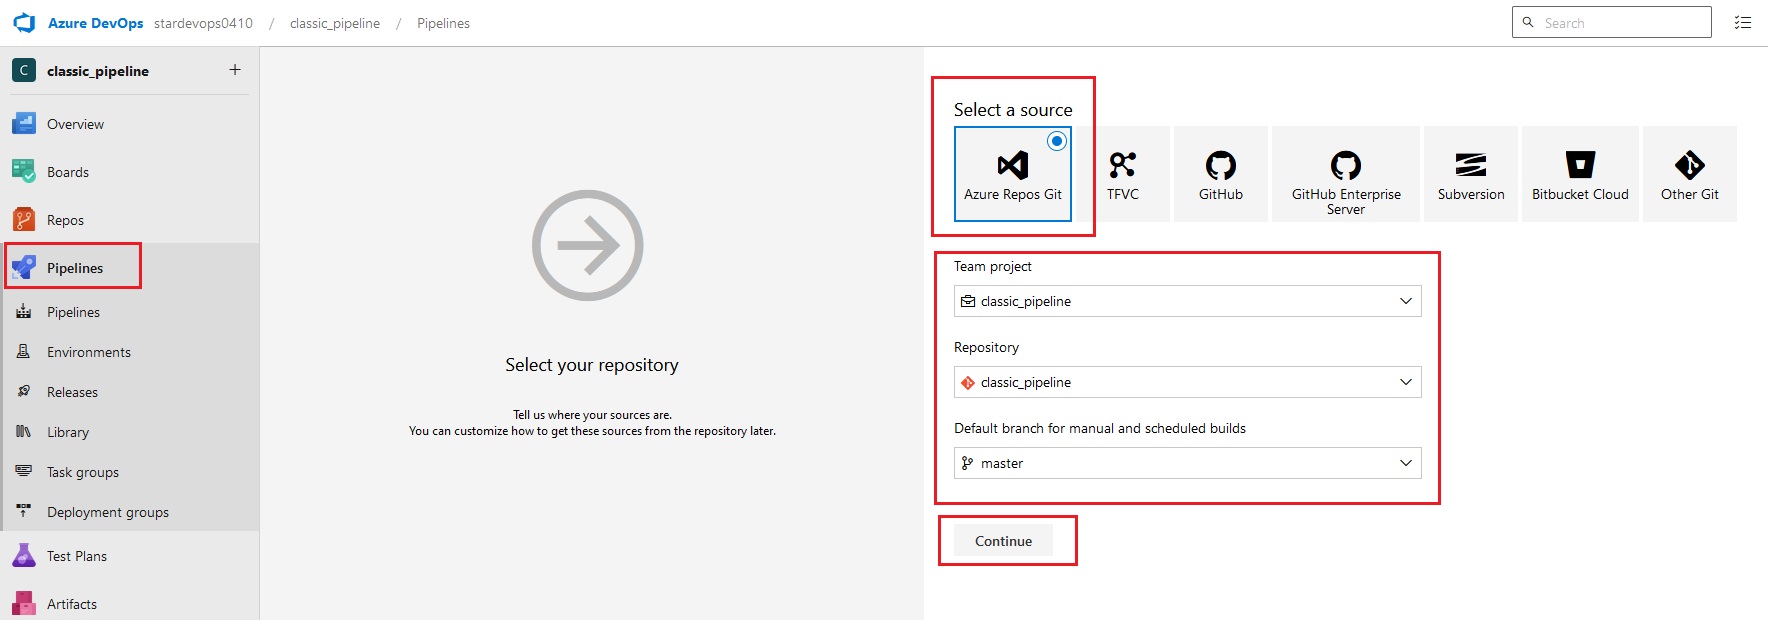Open the Test Plans flask icon

[x=24, y=556]
